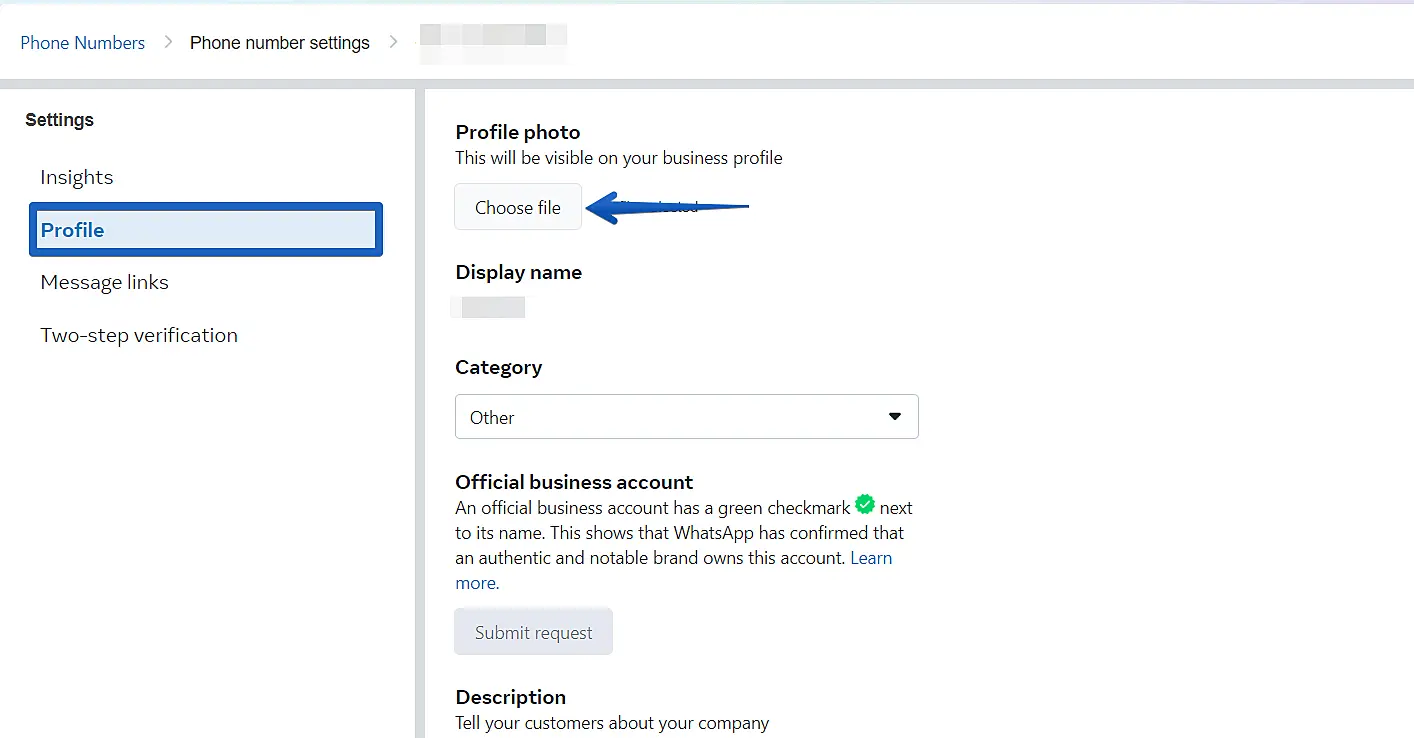1414x738 pixels.
Task: Go to Message links settings
Action: point(105,283)
